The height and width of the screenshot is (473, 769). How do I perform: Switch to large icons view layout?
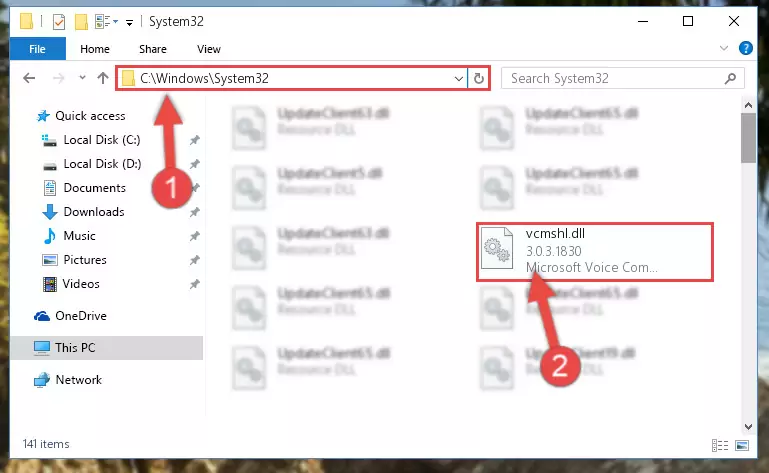coord(742,445)
